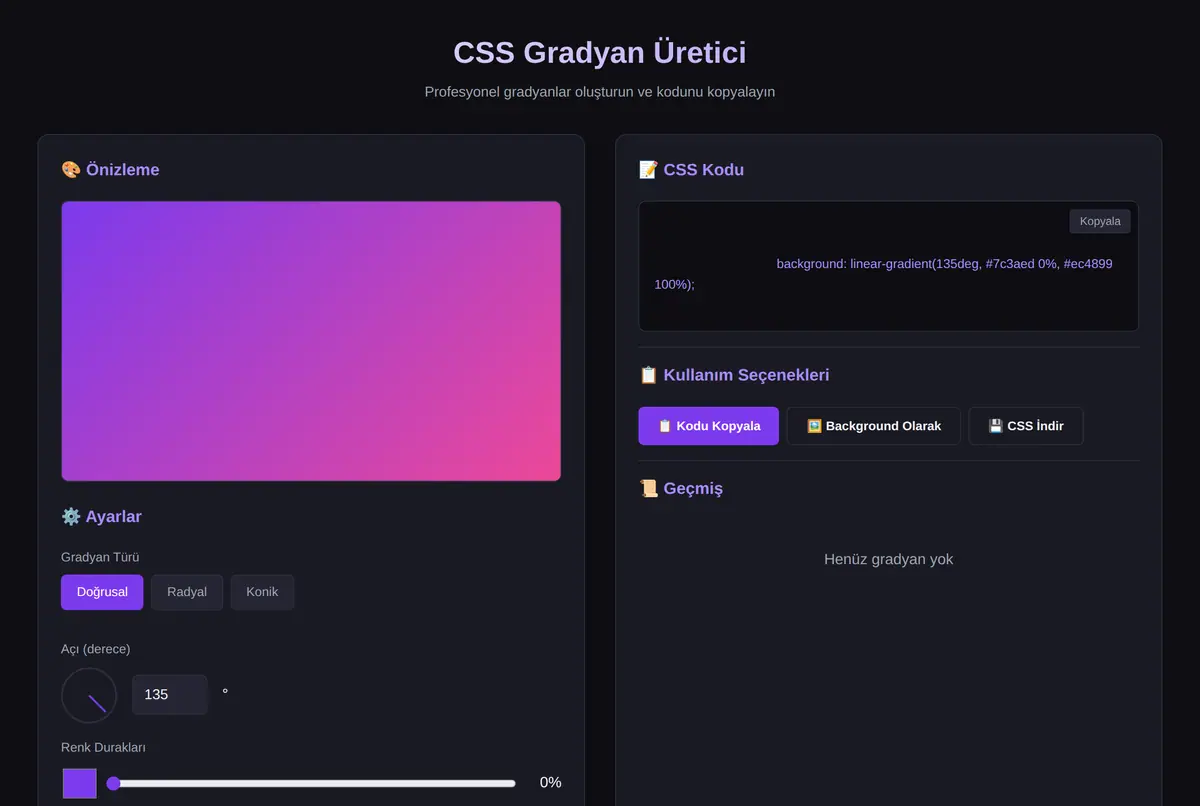
Task: Open the purple color stop swatch
Action: (80, 783)
